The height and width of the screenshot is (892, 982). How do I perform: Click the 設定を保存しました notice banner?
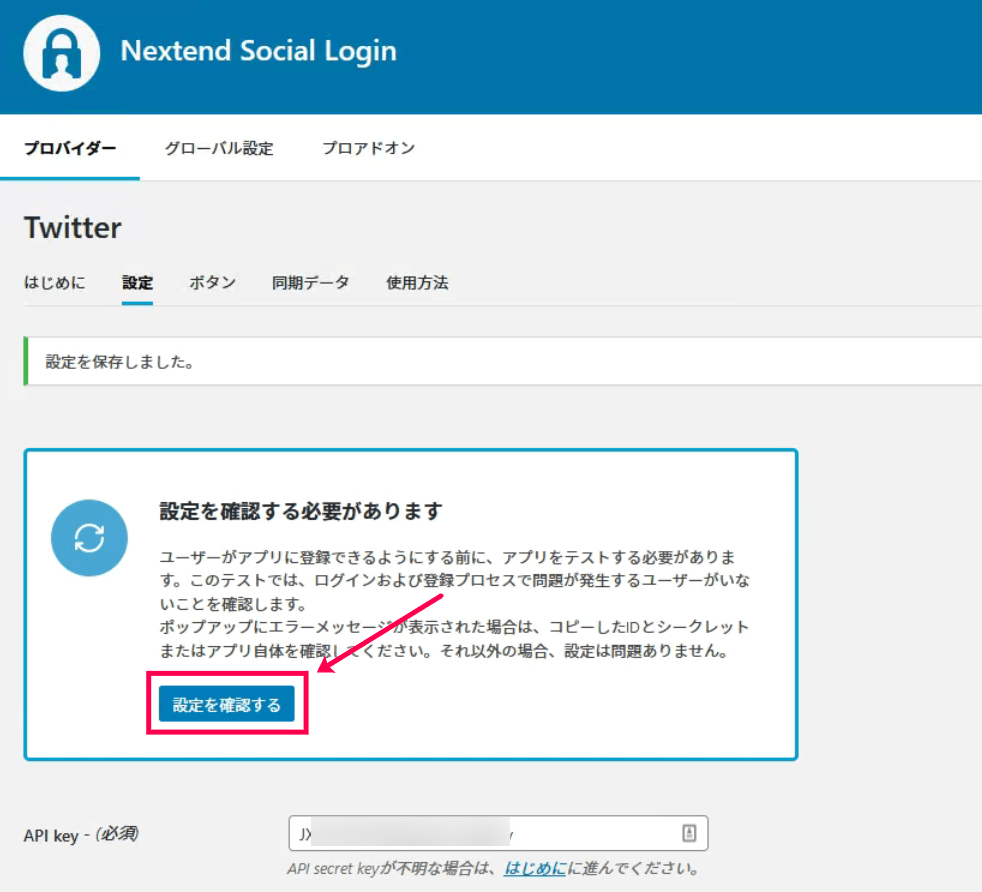500,361
